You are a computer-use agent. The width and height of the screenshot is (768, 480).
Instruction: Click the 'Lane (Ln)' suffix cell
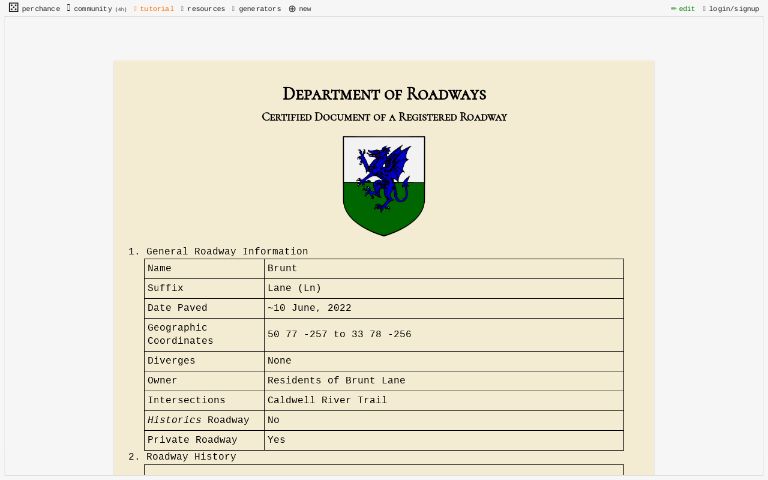point(294,288)
